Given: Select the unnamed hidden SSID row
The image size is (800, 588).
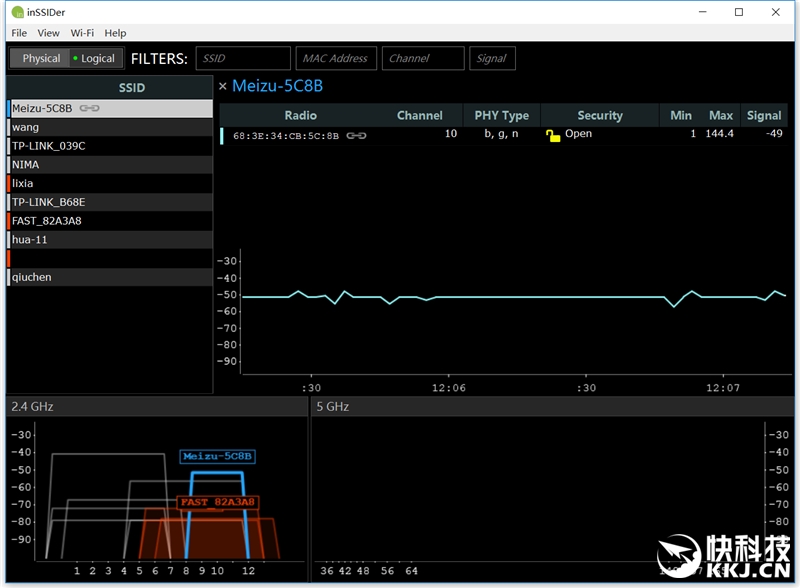Looking at the screenshot, I should pos(110,258).
